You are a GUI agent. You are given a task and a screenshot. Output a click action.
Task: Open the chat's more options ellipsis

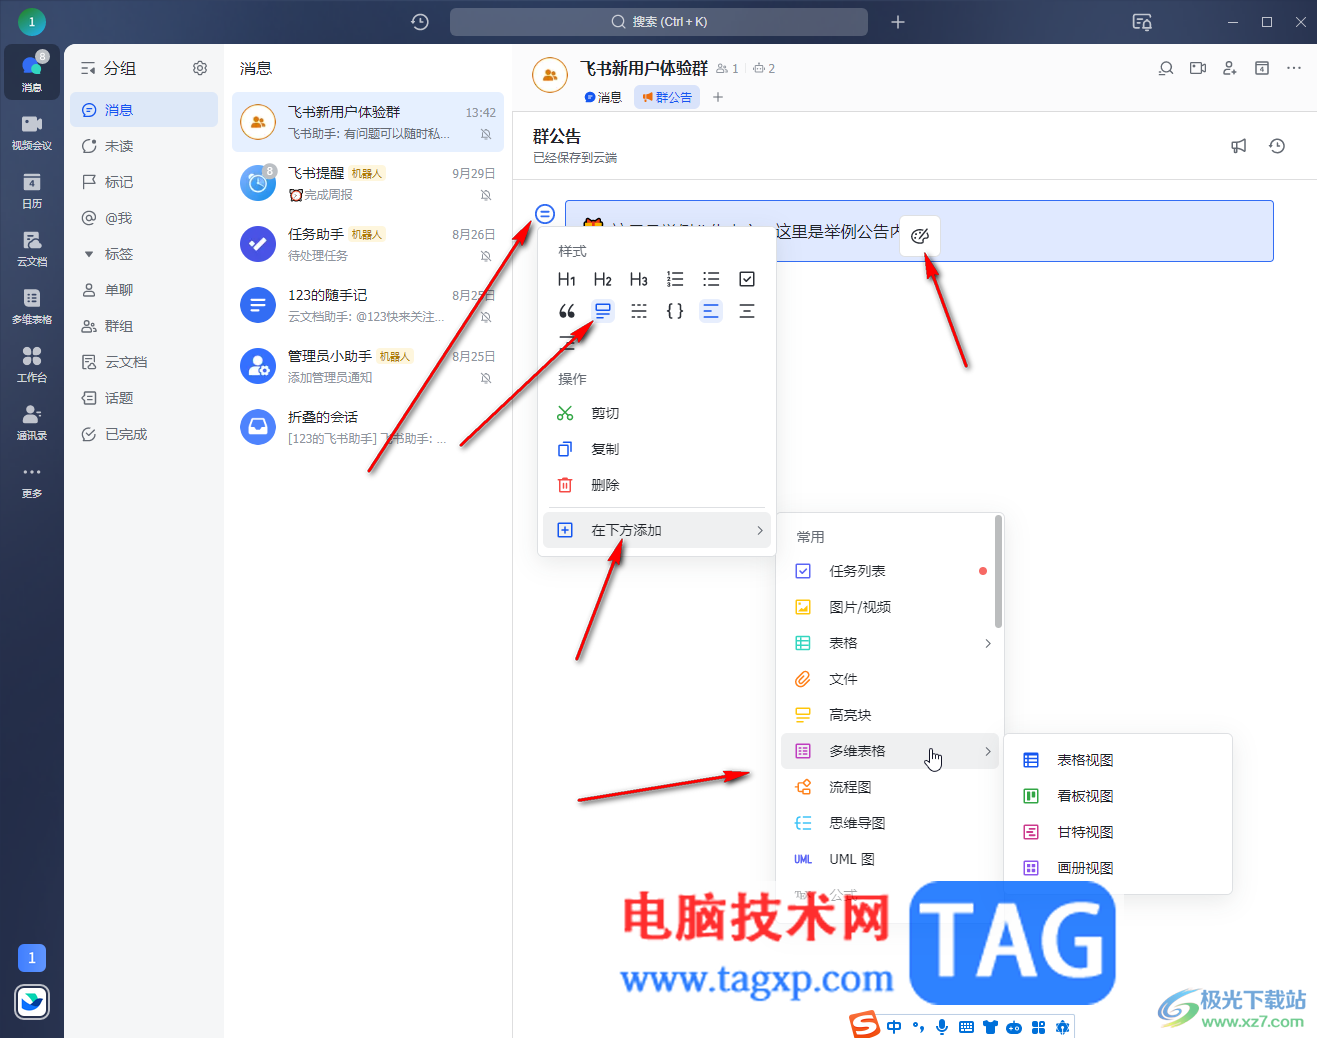tap(1294, 68)
